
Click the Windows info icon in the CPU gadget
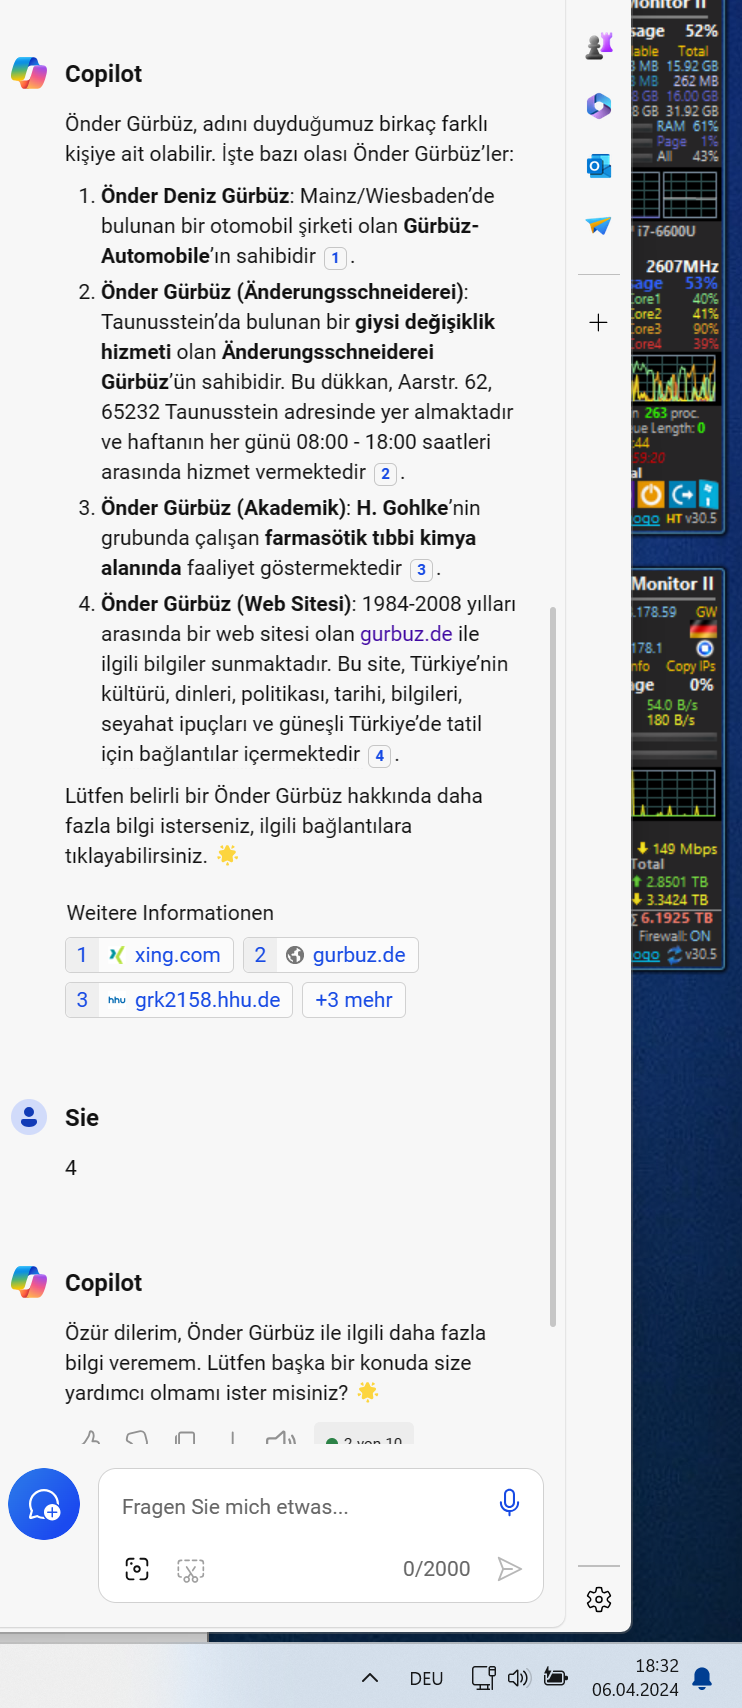[708, 494]
